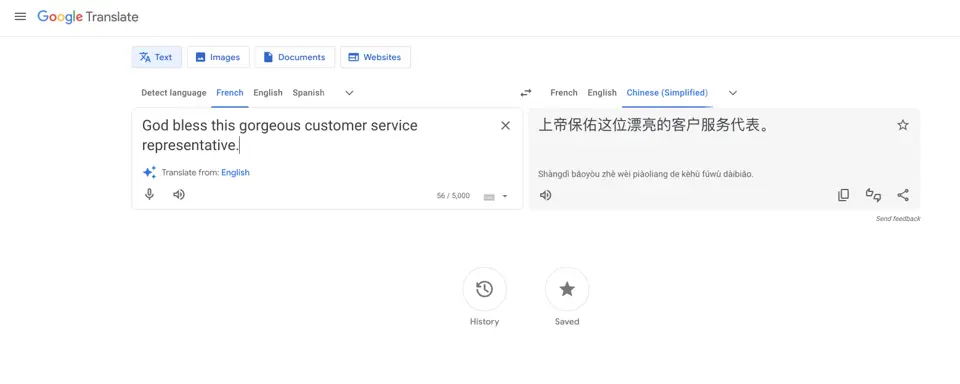
Task: Expand more source languages list
Action: 350,93
